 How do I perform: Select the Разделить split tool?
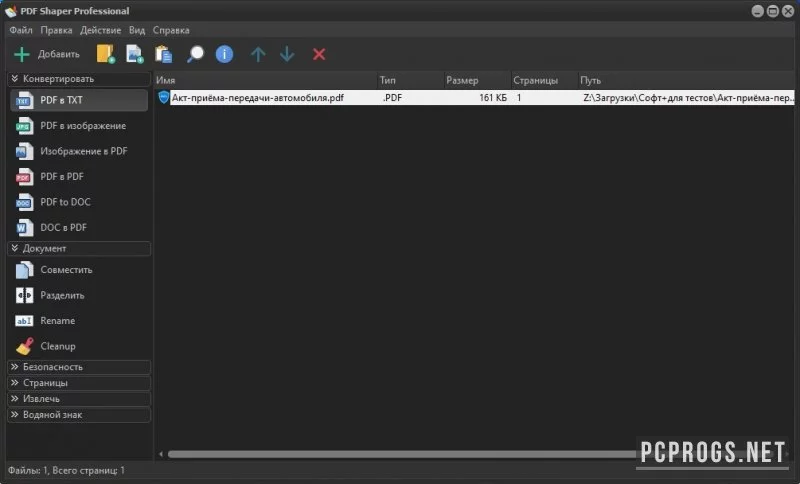click(79, 295)
